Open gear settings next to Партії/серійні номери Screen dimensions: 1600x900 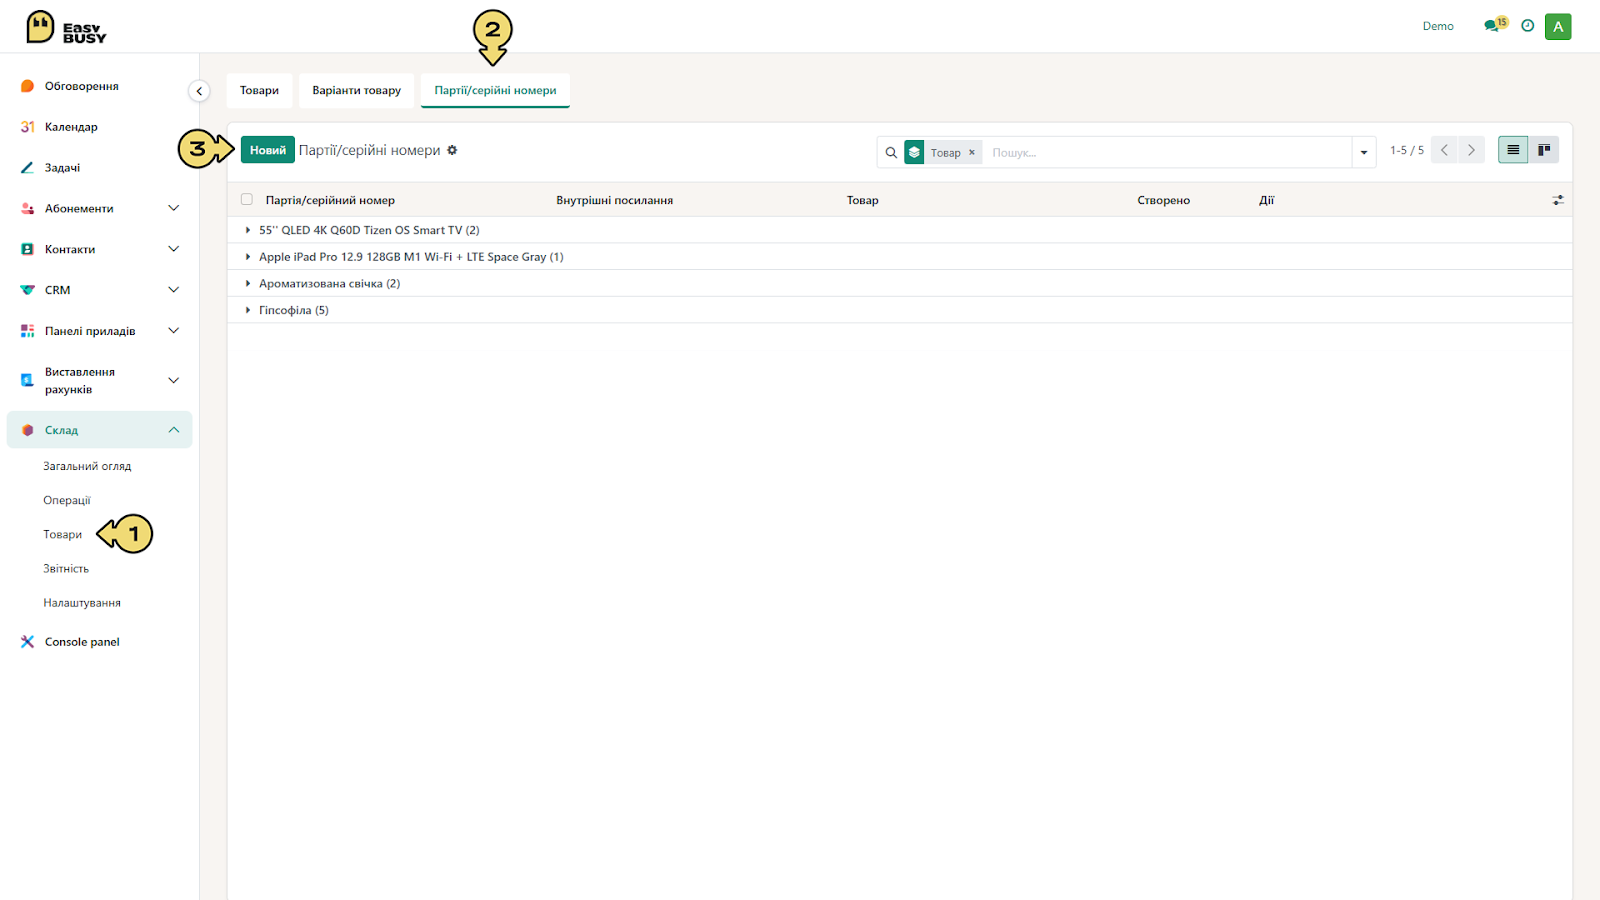452,150
